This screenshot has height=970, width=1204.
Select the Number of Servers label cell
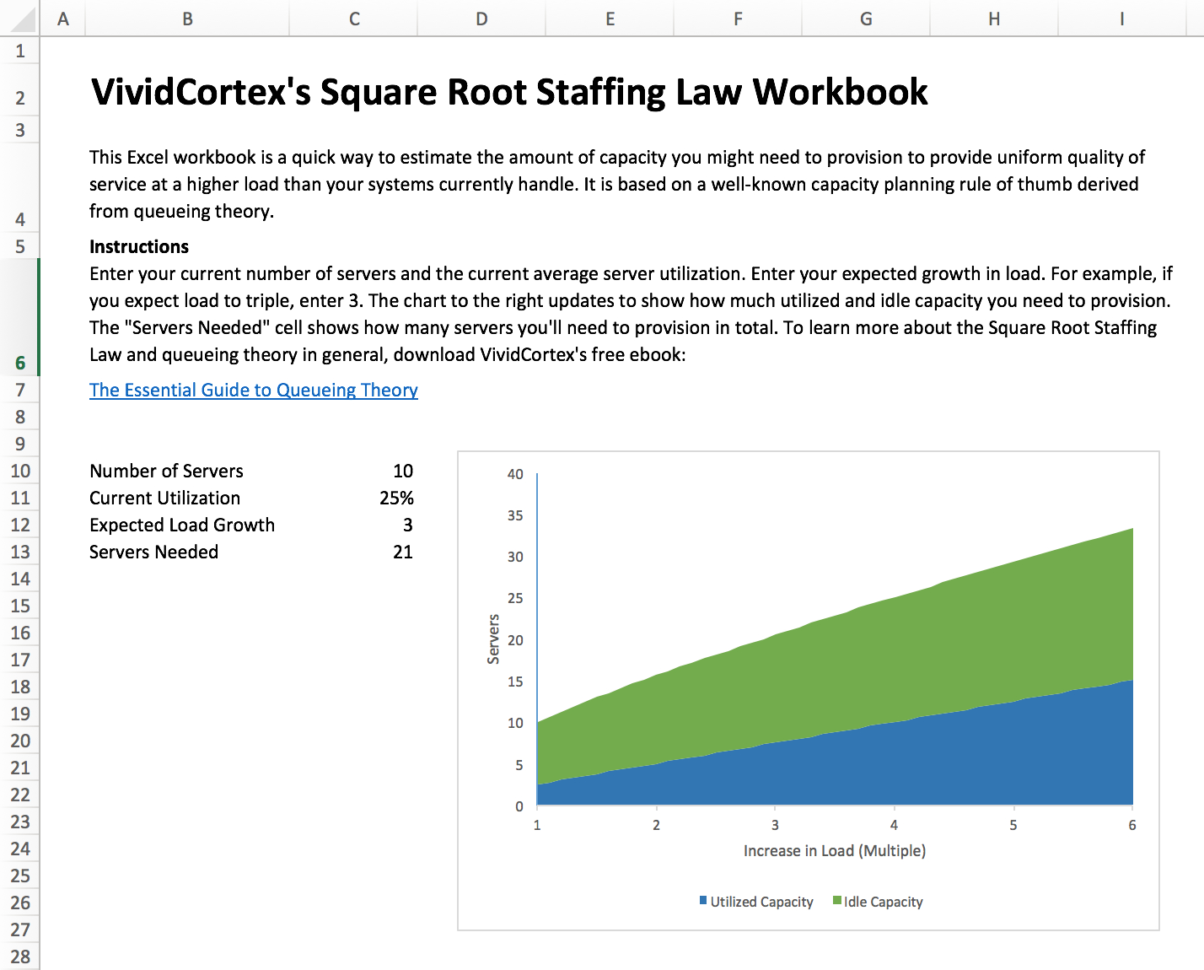[165, 470]
